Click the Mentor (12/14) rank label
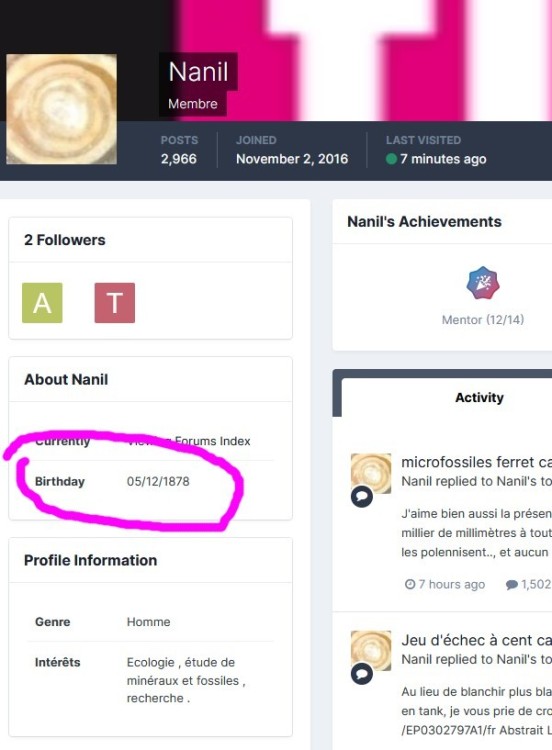The width and height of the screenshot is (552, 750). 483,320
